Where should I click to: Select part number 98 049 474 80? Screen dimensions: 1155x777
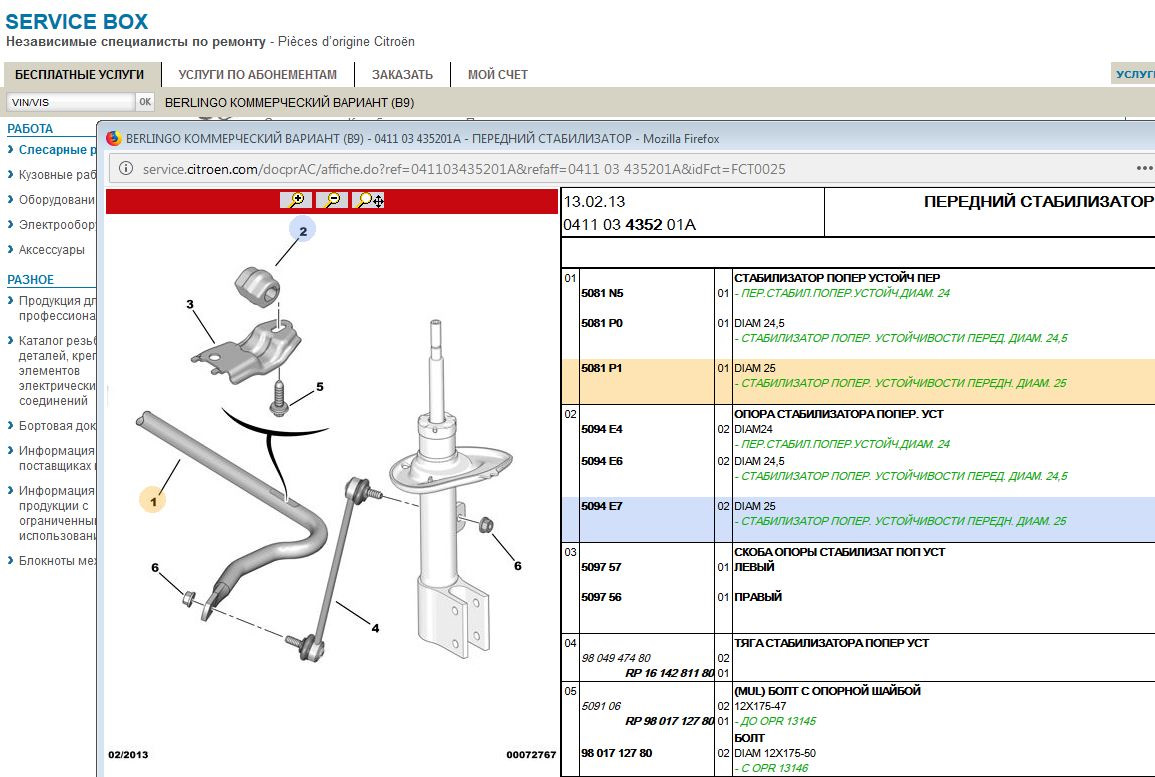616,658
